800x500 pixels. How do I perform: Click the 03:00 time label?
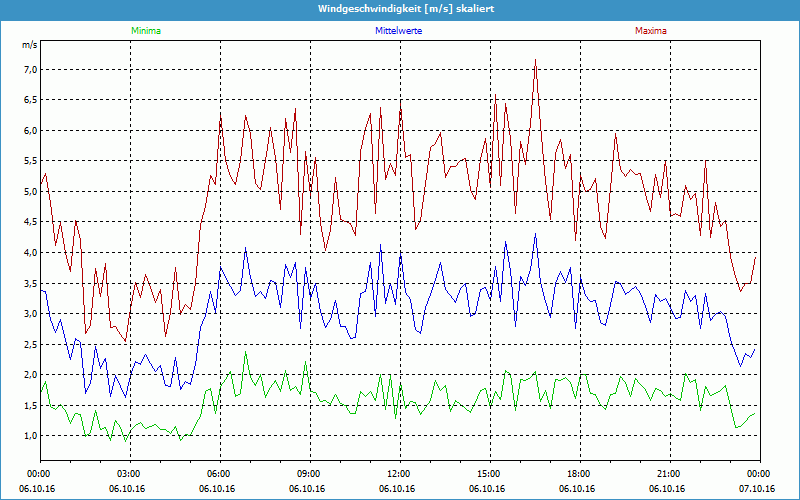pos(131,474)
